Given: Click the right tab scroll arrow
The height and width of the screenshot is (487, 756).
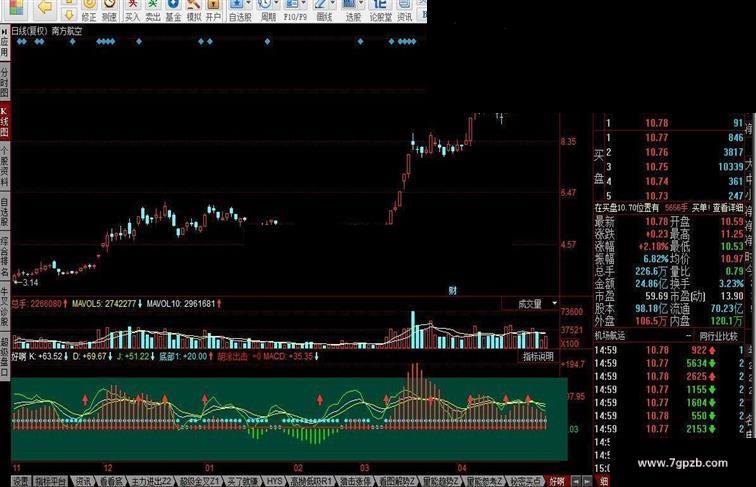Looking at the screenshot, I should 587,481.
